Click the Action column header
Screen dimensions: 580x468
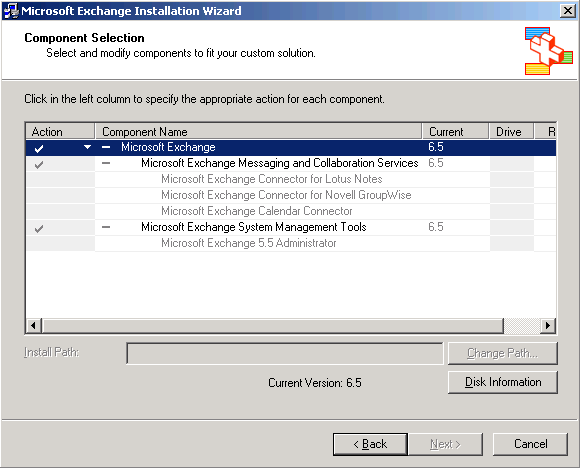(x=60, y=131)
